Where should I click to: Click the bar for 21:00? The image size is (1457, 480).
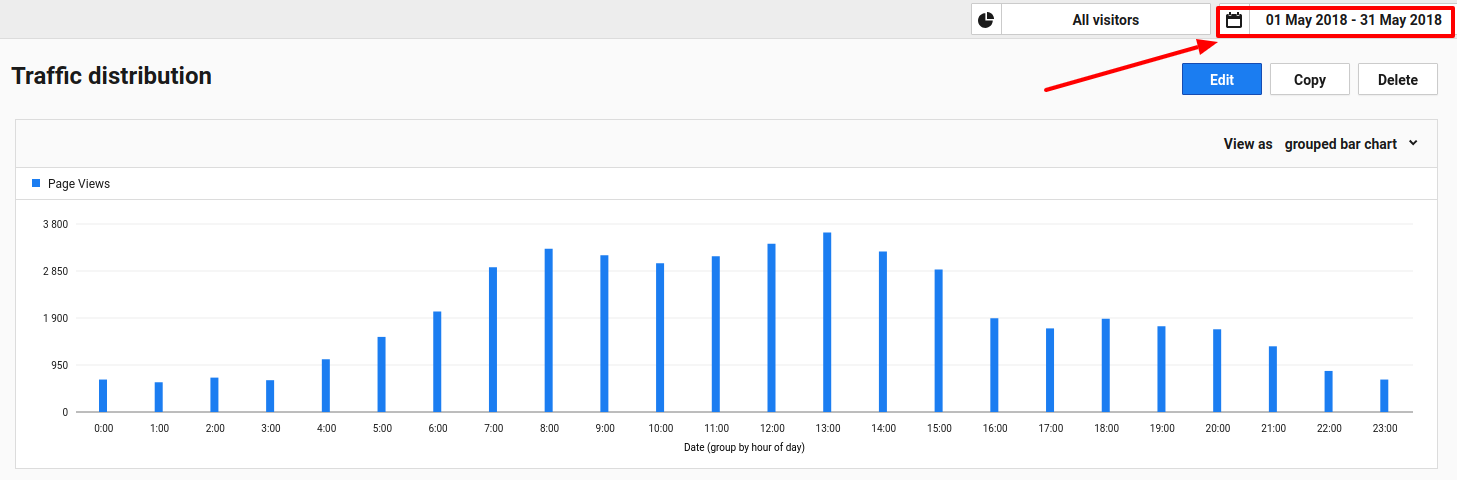1273,379
